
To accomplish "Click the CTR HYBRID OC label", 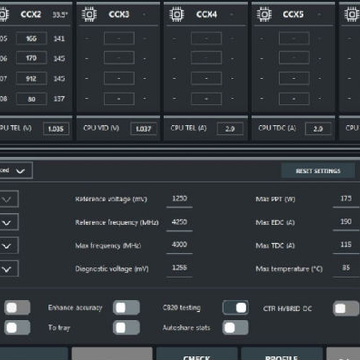I will (x=288, y=309).
